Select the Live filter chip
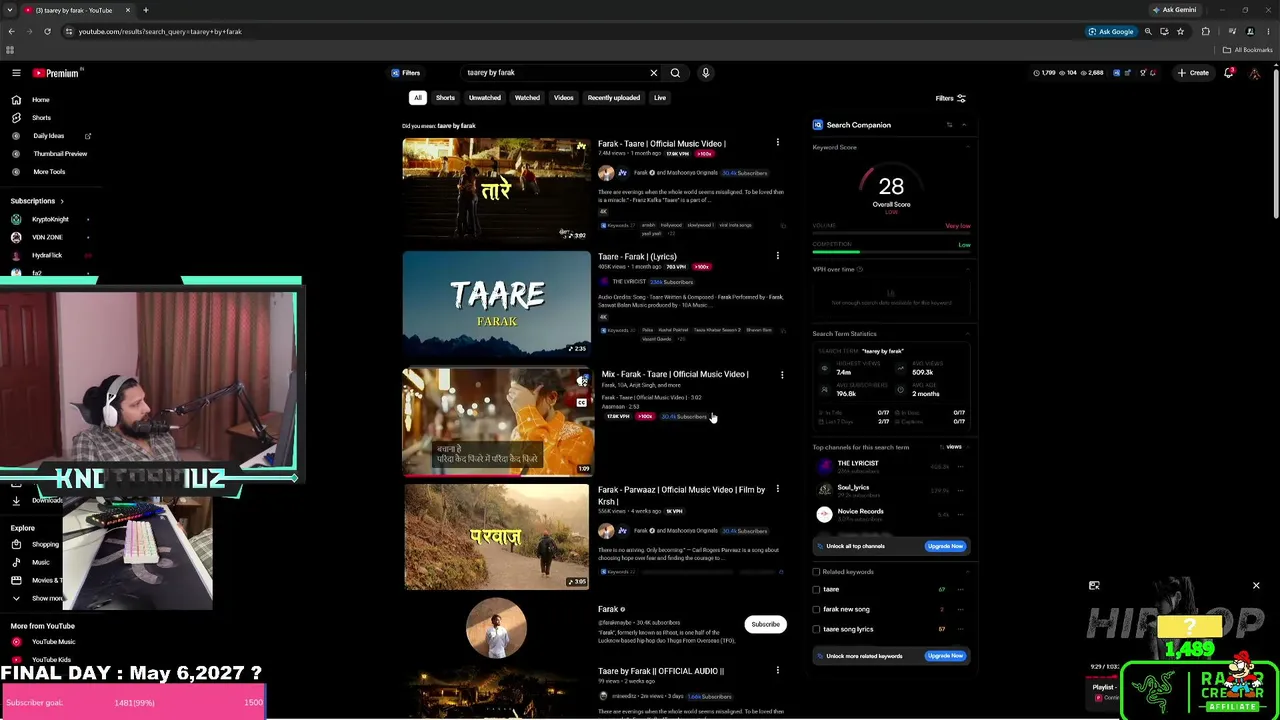Image resolution: width=1280 pixels, height=720 pixels. (660, 98)
